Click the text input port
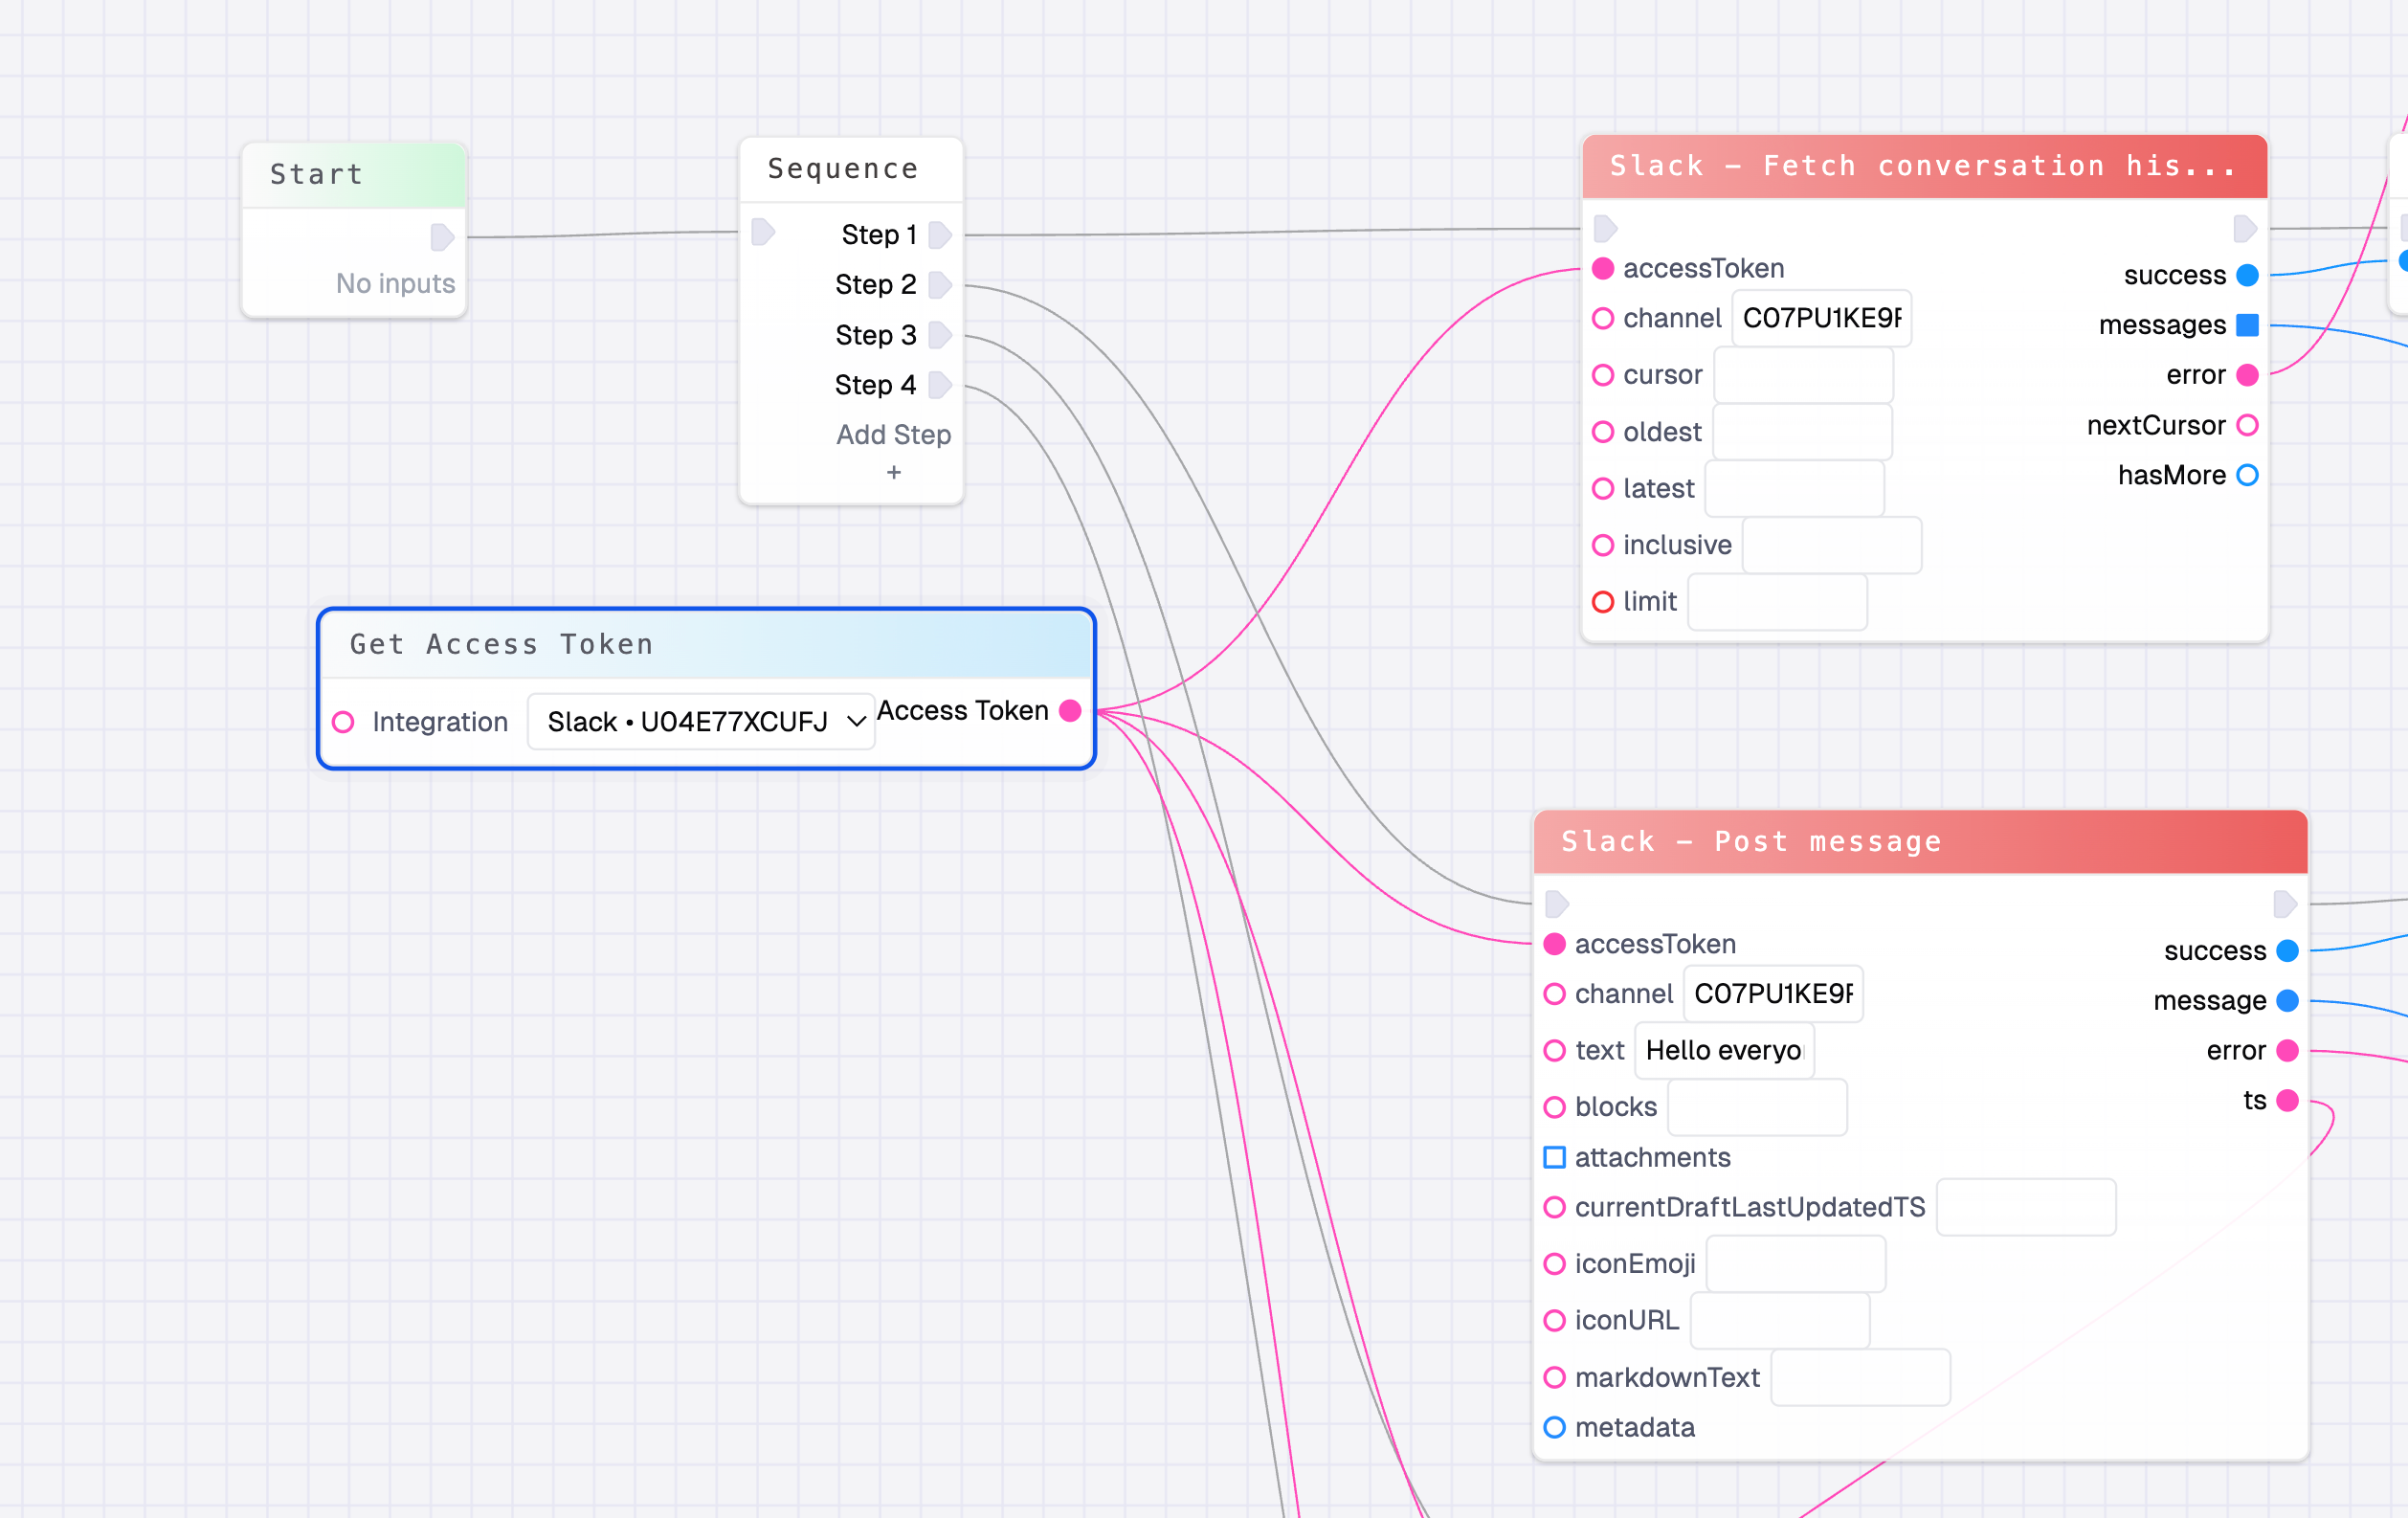This screenshot has width=2408, height=1518. [1555, 1051]
